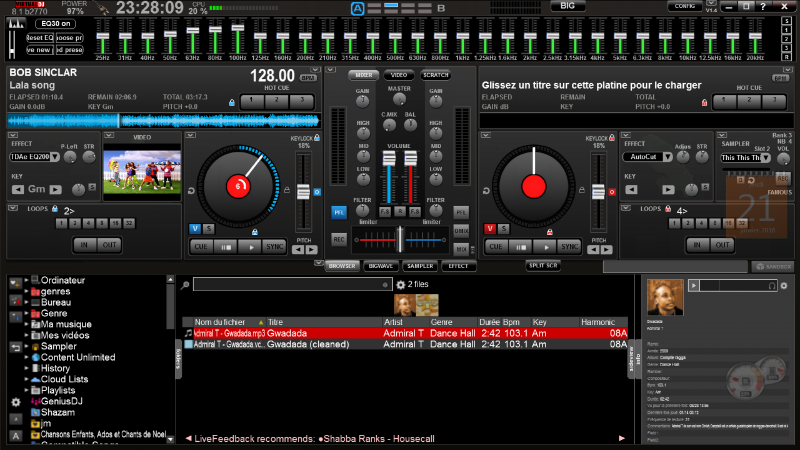Open the BIGWAVE panel tab
This screenshot has width=800, height=450.
point(381,266)
